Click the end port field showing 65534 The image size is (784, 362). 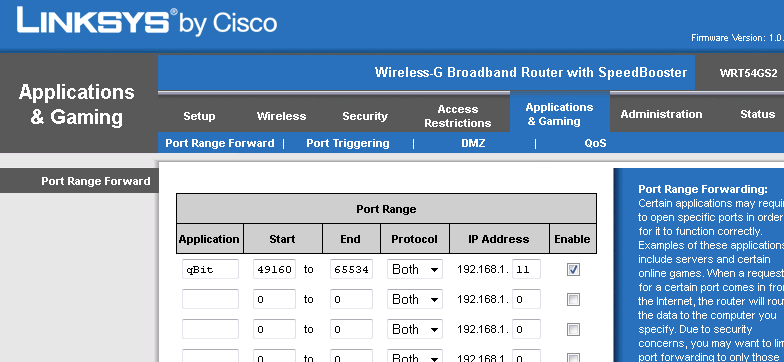[x=351, y=270]
